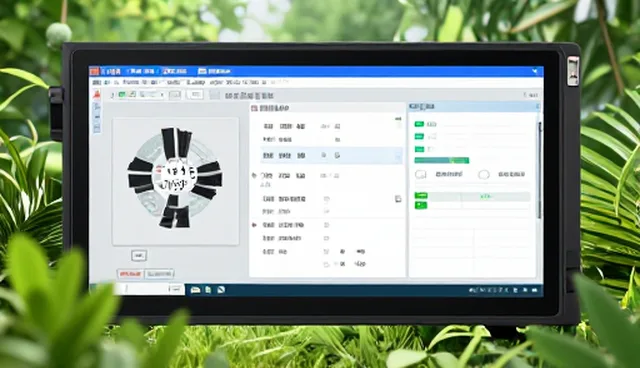
Task: Click the grey square icon in toolbar
Action: pyautogui.click(x=214, y=95)
